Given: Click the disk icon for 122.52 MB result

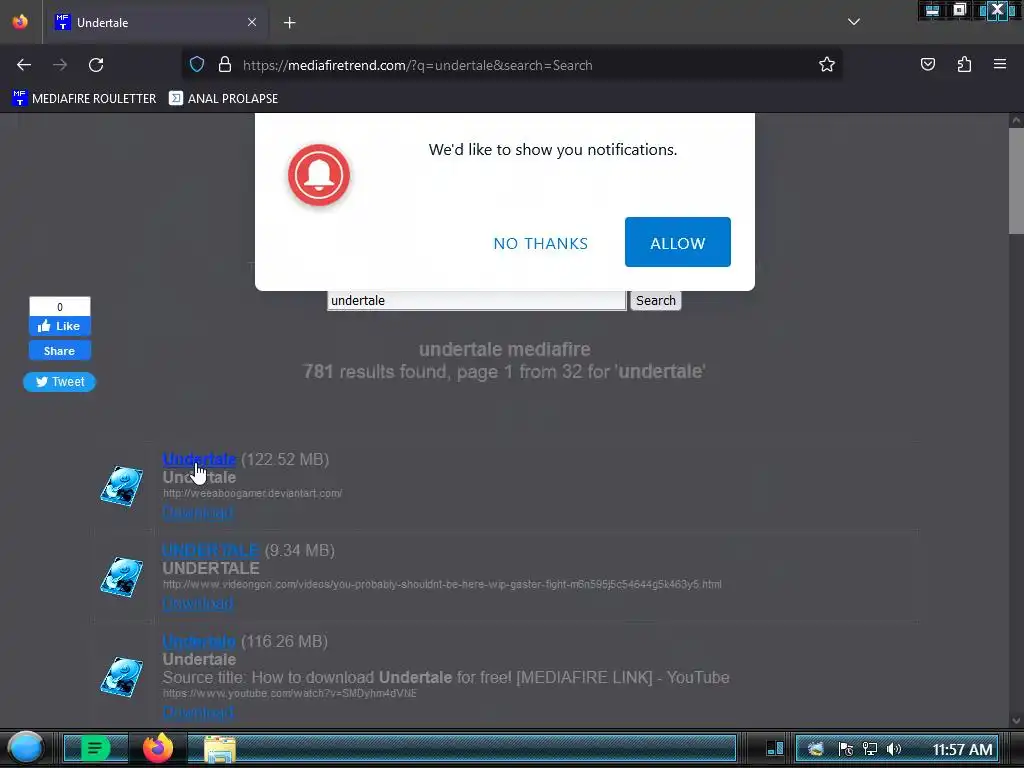Looking at the screenshot, I should (121, 486).
